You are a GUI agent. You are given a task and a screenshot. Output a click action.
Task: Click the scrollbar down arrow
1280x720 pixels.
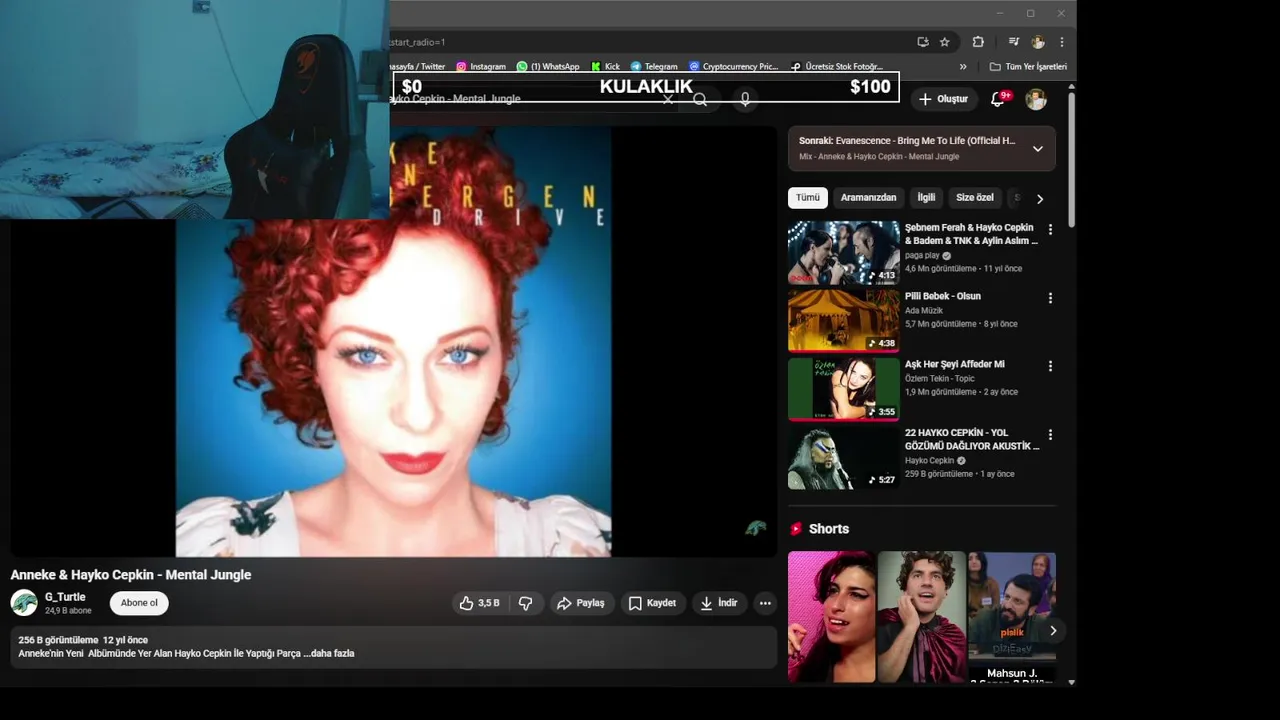pyautogui.click(x=1072, y=682)
